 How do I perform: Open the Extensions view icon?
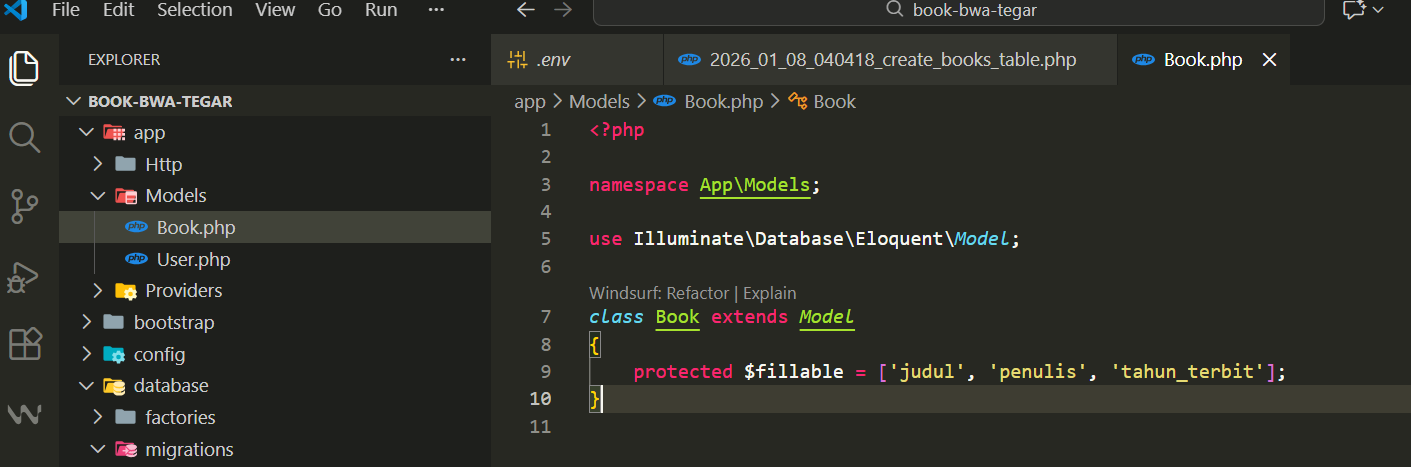(x=24, y=344)
